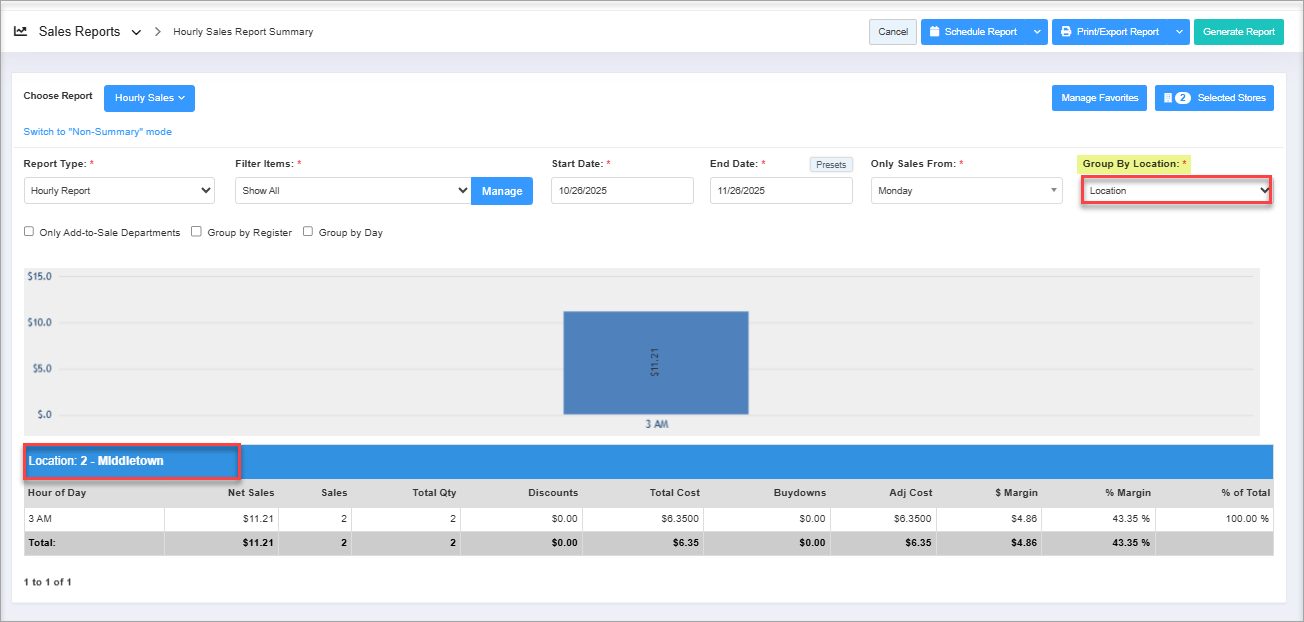Expand the Sales Reports chevron menu

[x=136, y=32]
